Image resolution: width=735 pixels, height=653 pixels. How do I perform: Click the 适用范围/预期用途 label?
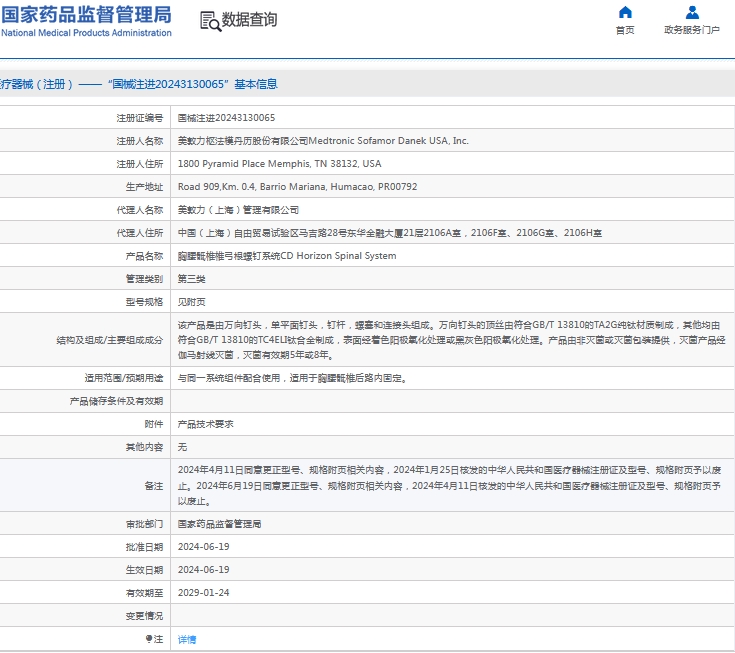[x=124, y=378]
